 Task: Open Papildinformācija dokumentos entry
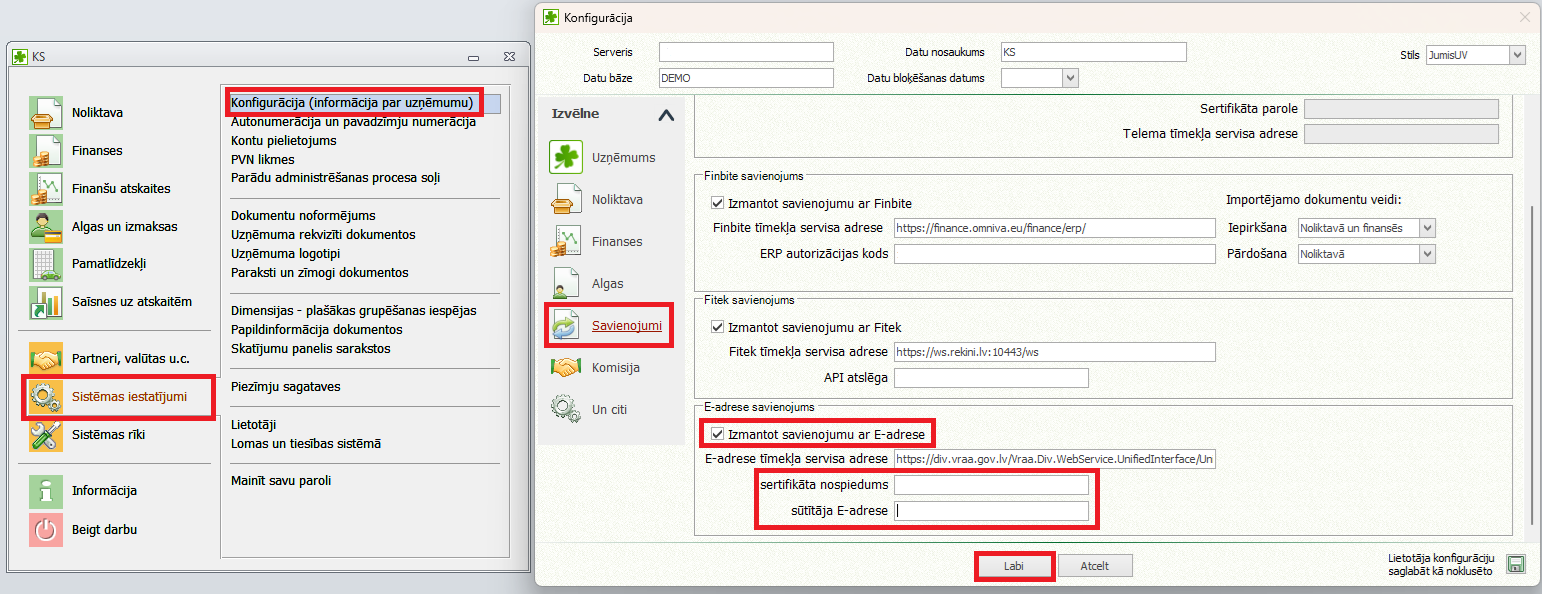[x=317, y=330]
